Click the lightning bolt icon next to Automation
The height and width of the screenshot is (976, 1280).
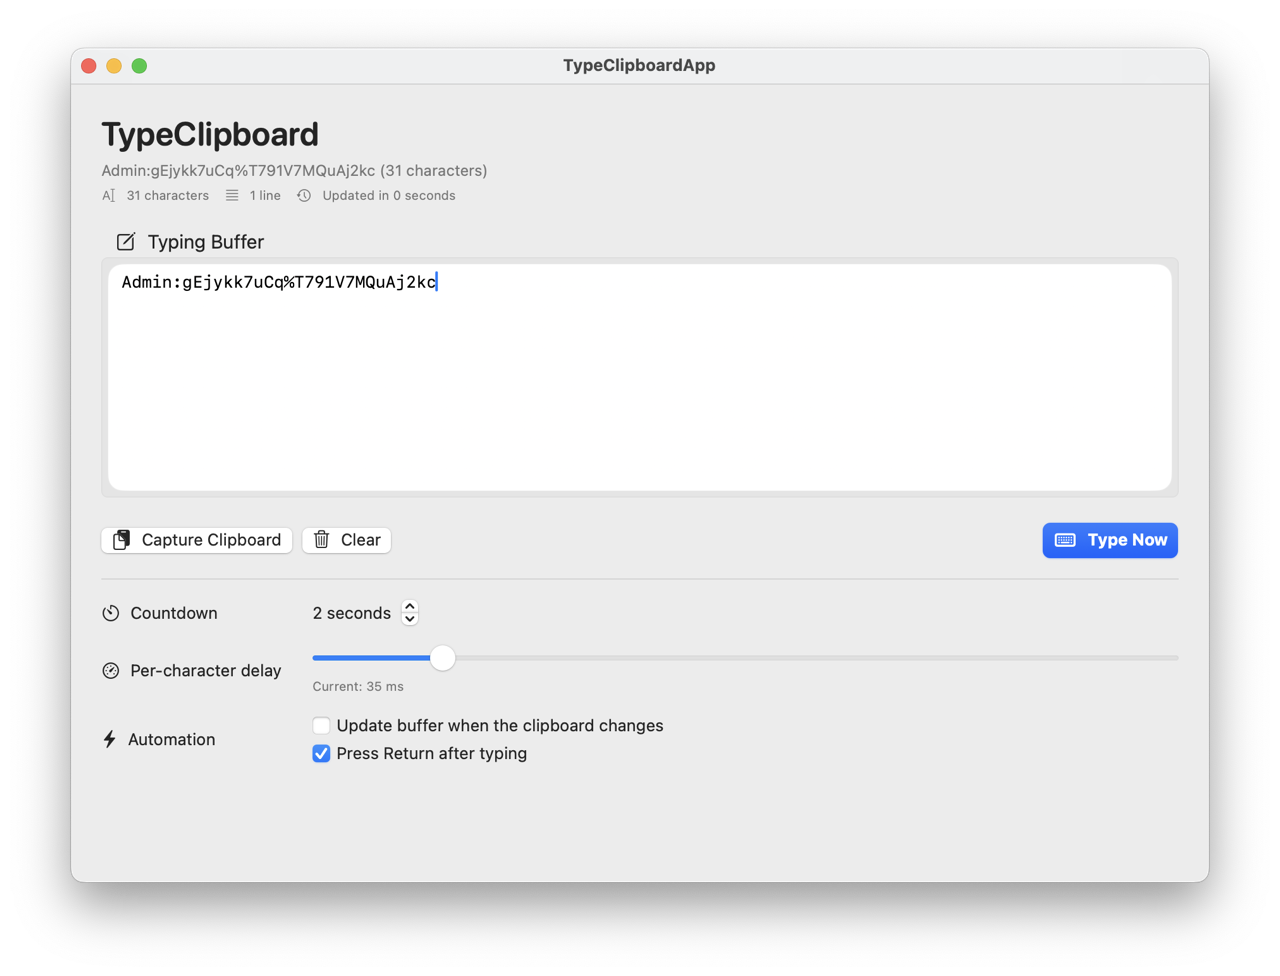pos(109,739)
